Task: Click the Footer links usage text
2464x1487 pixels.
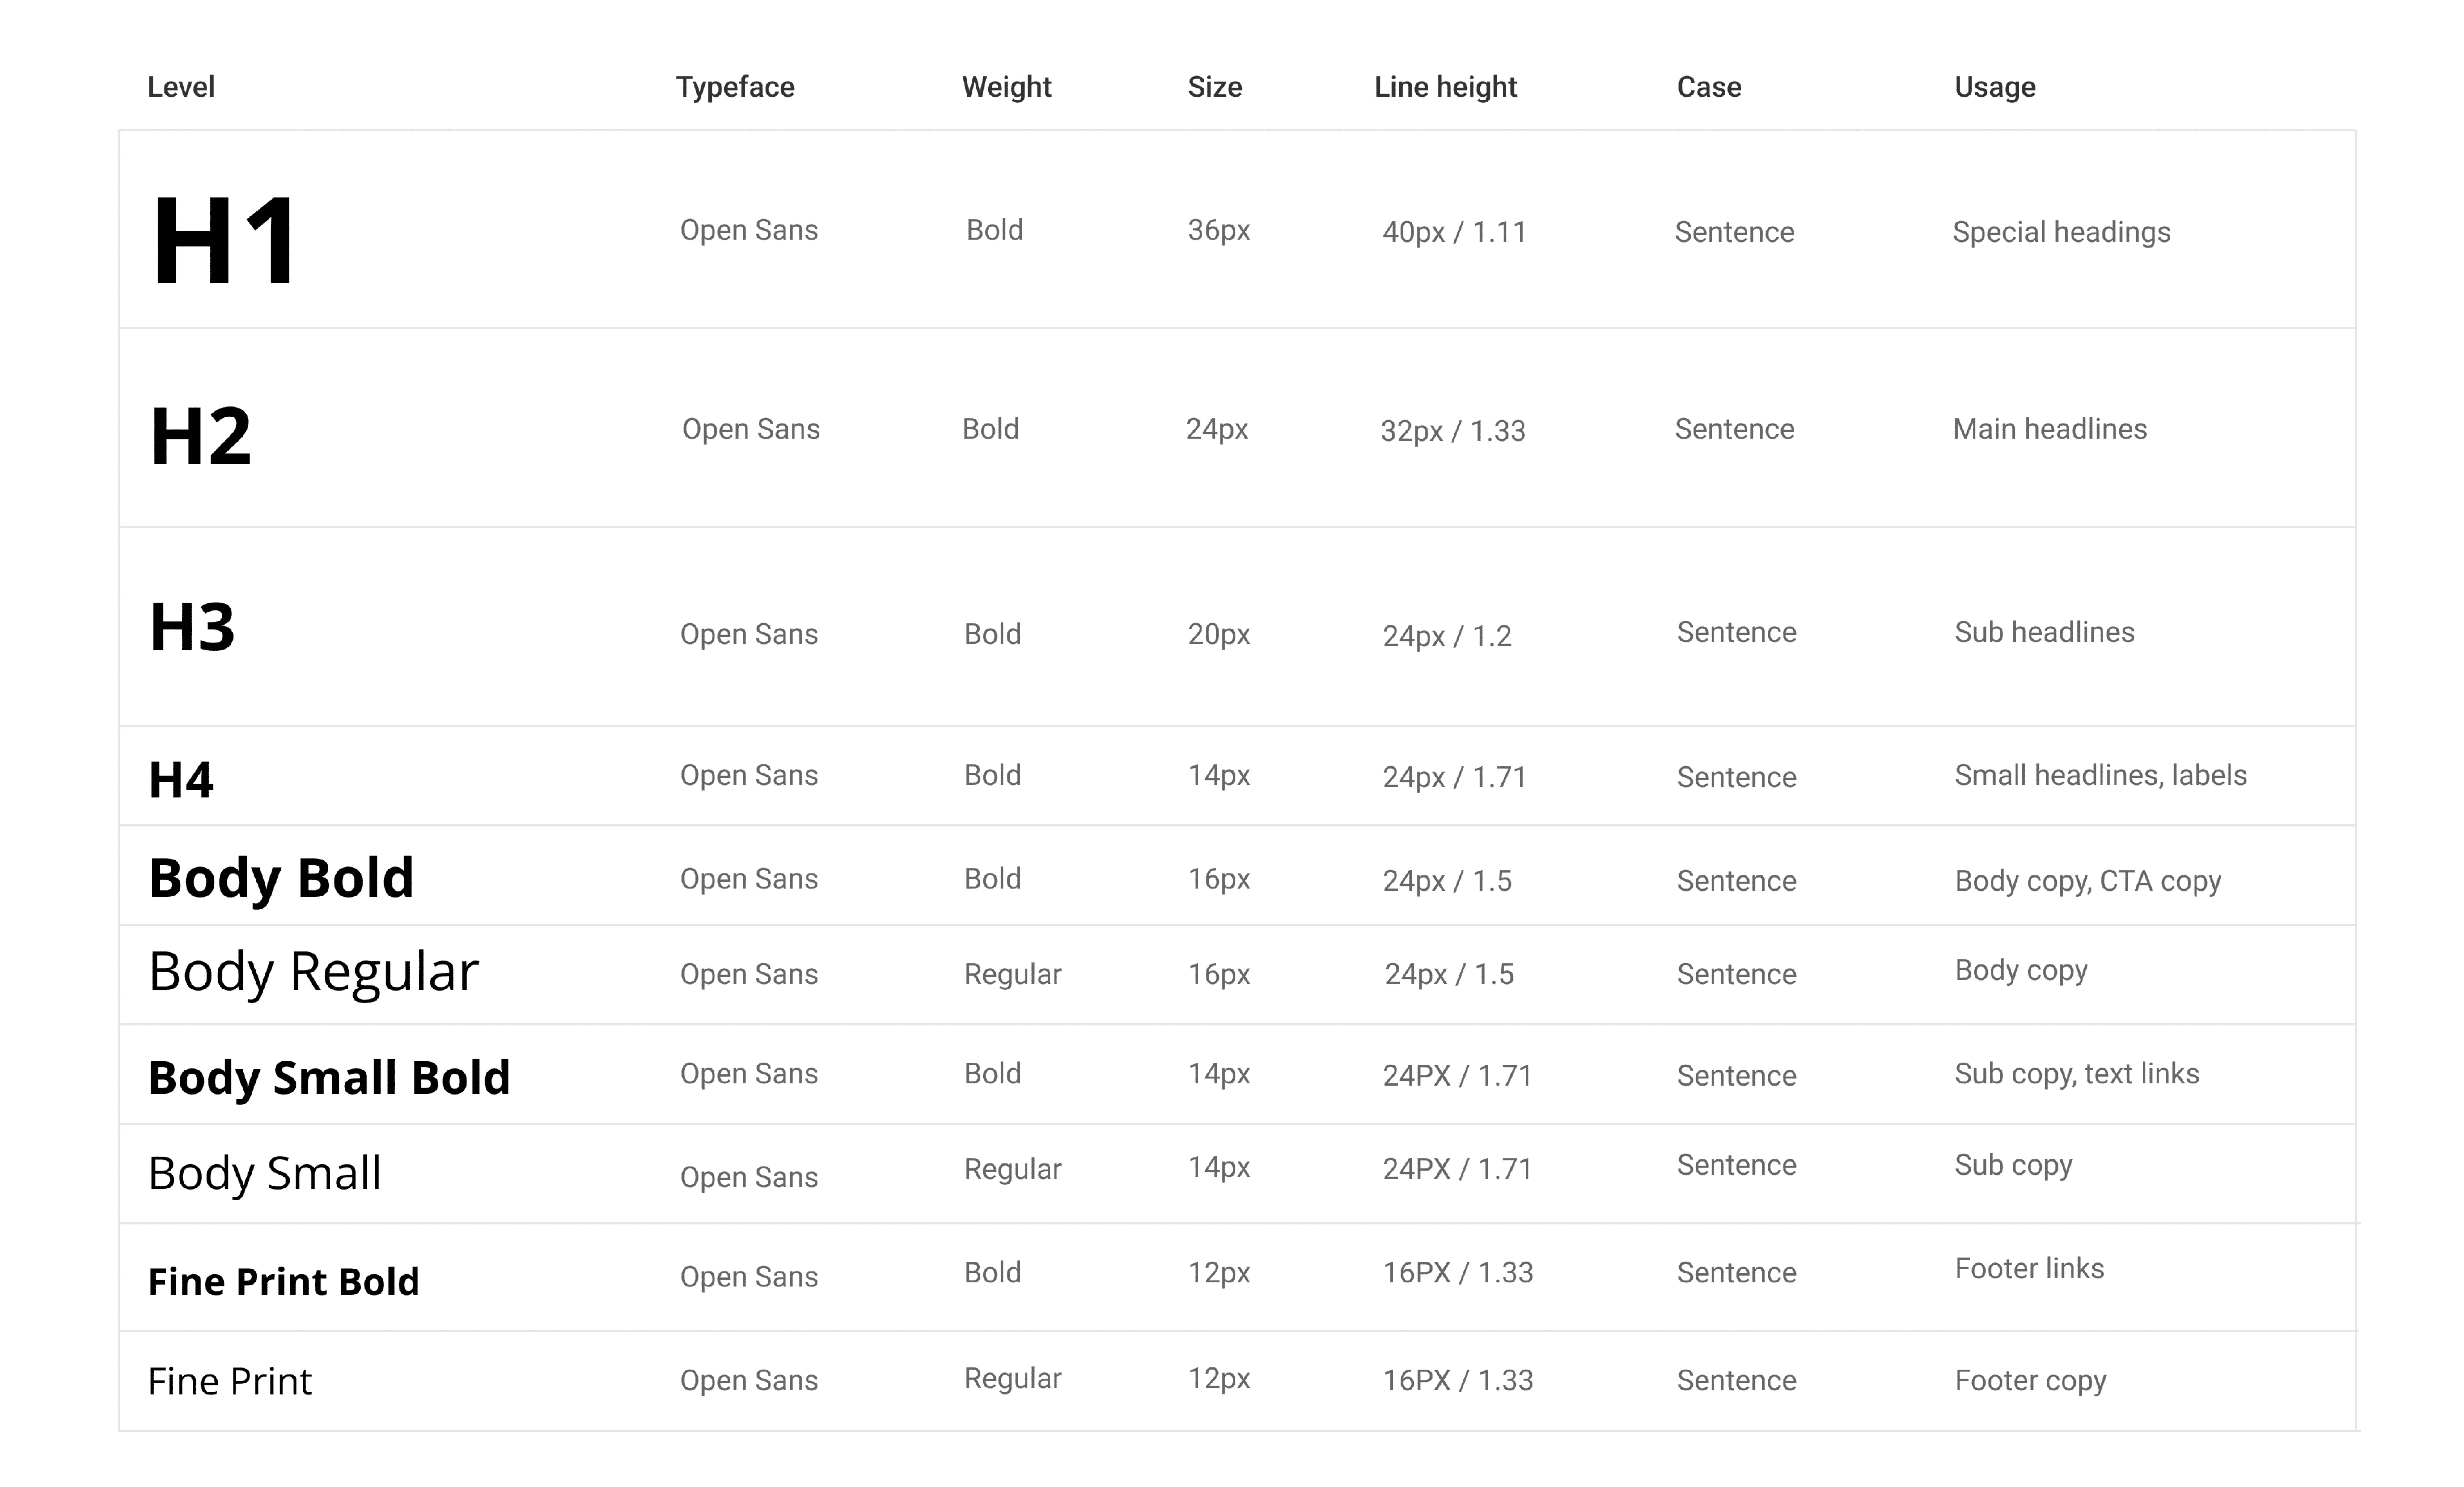Action: point(2029,1268)
